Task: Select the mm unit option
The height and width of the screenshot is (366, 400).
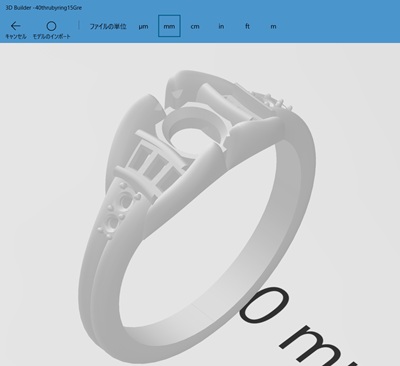Action: tap(169, 26)
